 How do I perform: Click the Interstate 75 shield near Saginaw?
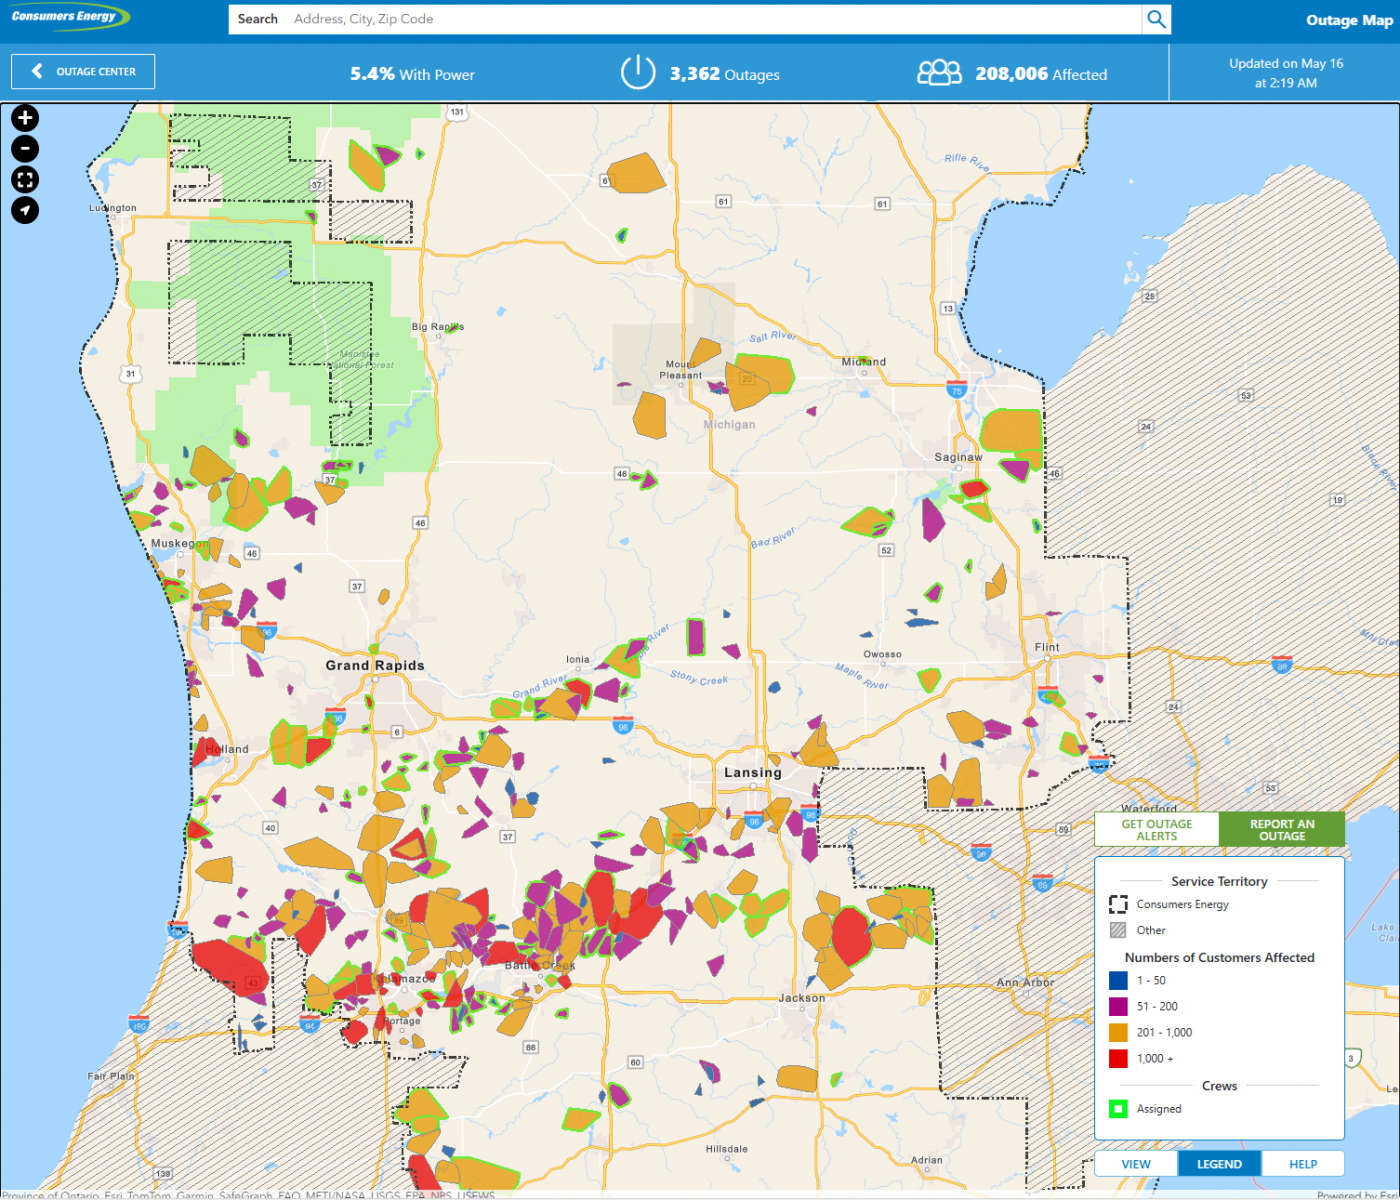(956, 389)
